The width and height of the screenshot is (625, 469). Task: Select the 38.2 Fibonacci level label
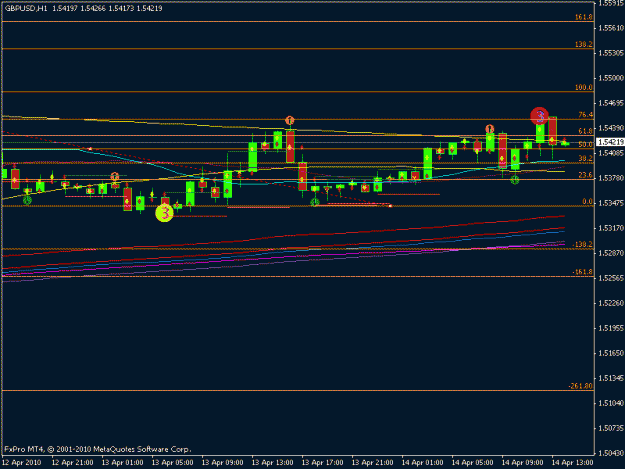(586, 158)
